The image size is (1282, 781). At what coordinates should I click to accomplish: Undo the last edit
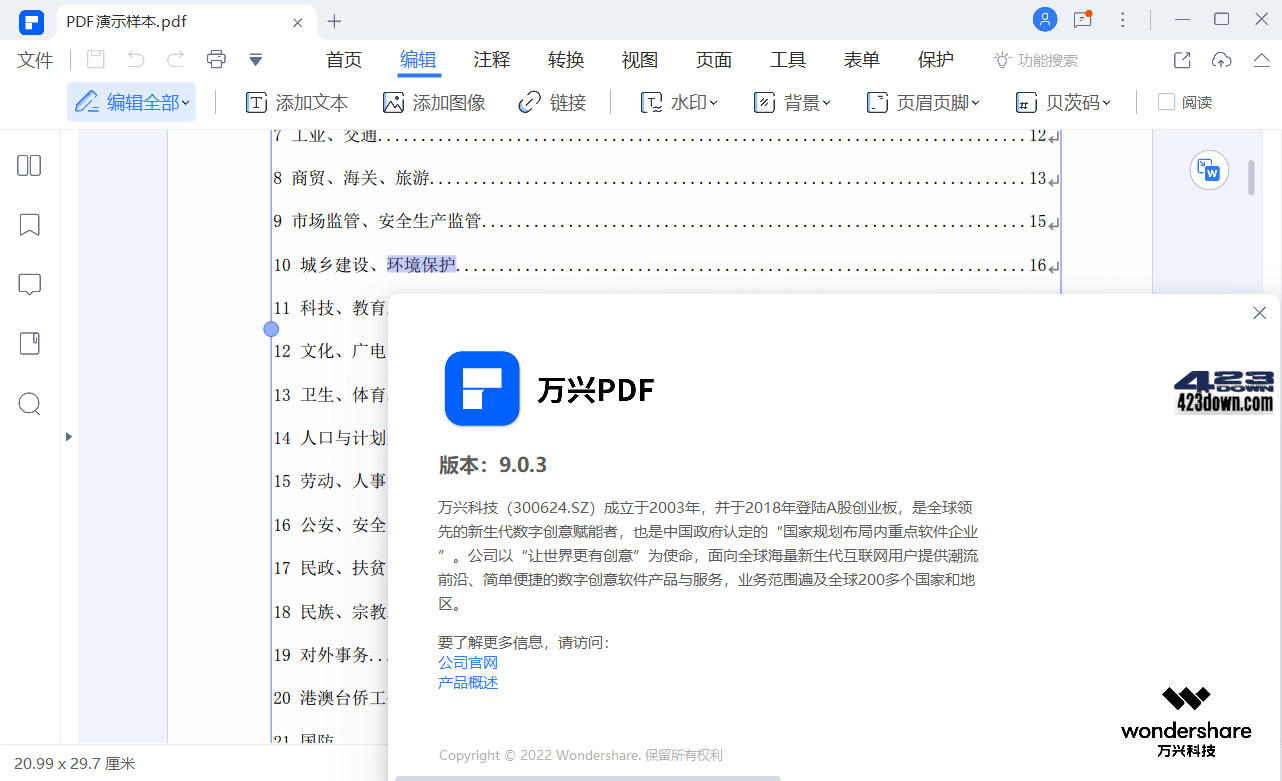136,59
